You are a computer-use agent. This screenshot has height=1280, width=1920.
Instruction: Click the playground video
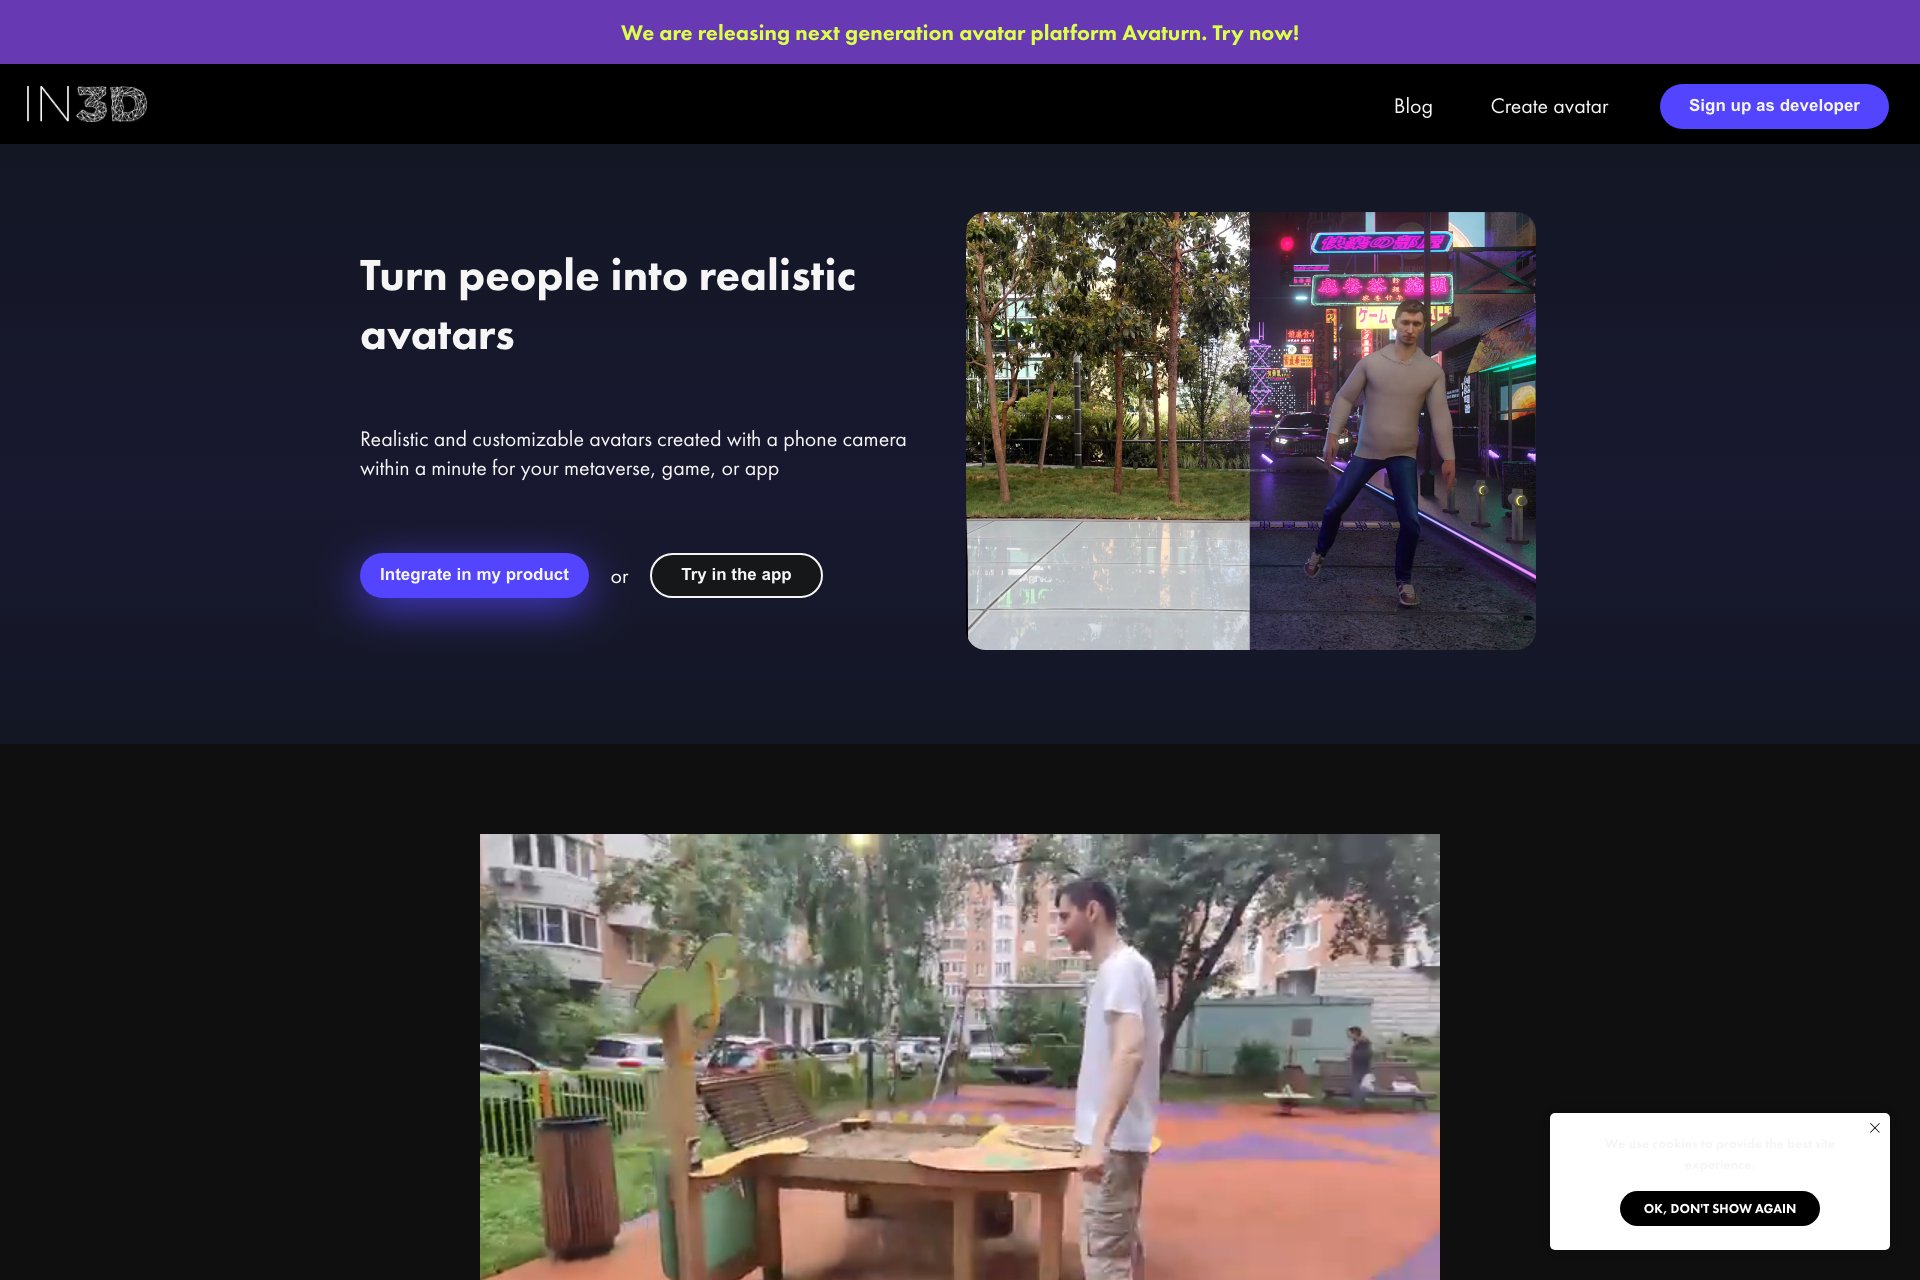[x=960, y=1057]
